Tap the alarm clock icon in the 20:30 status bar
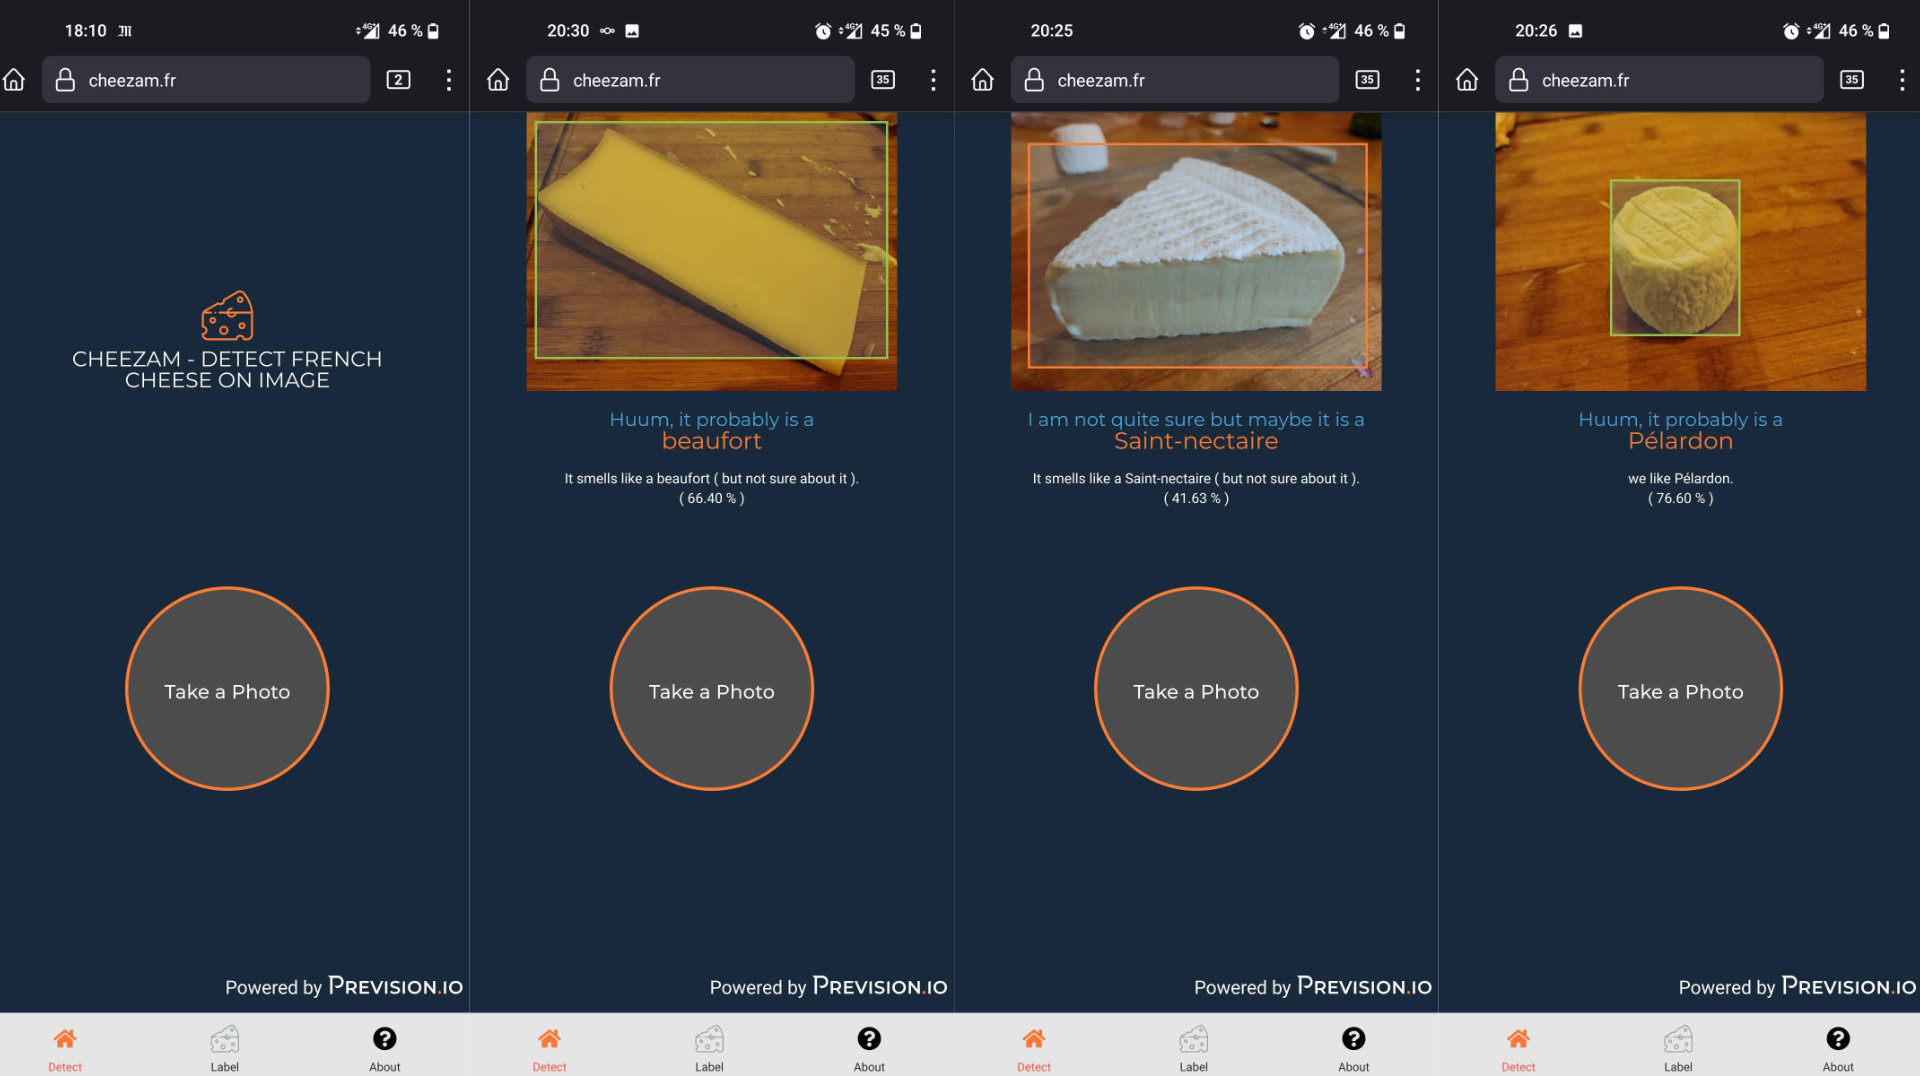Image resolution: width=1920 pixels, height=1076 pixels. pos(823,31)
